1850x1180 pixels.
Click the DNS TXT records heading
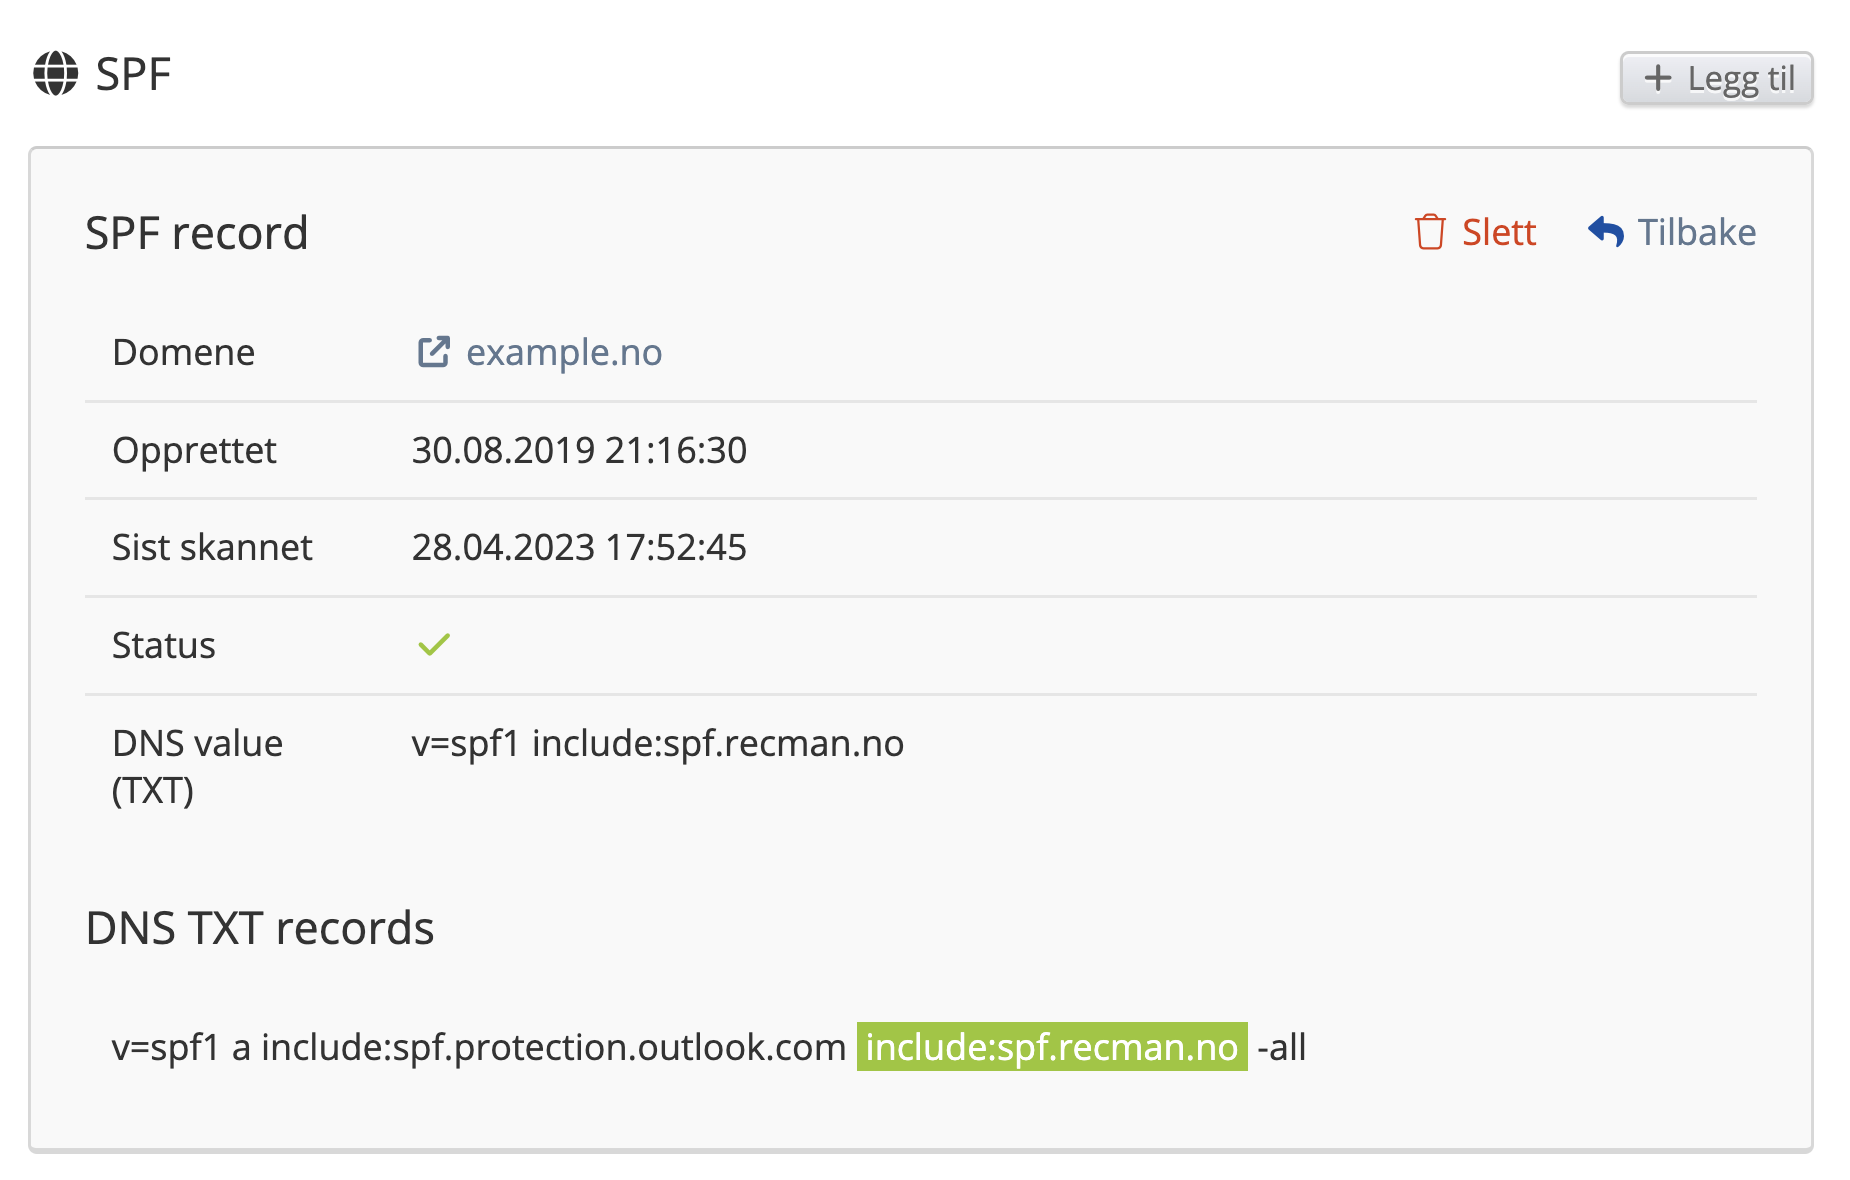(260, 928)
